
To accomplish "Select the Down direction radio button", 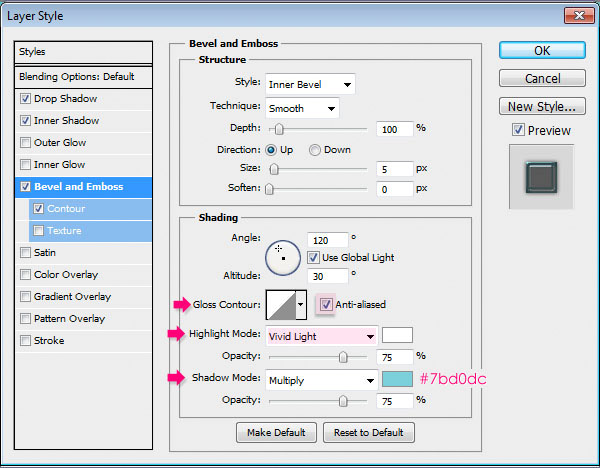I will coord(315,150).
